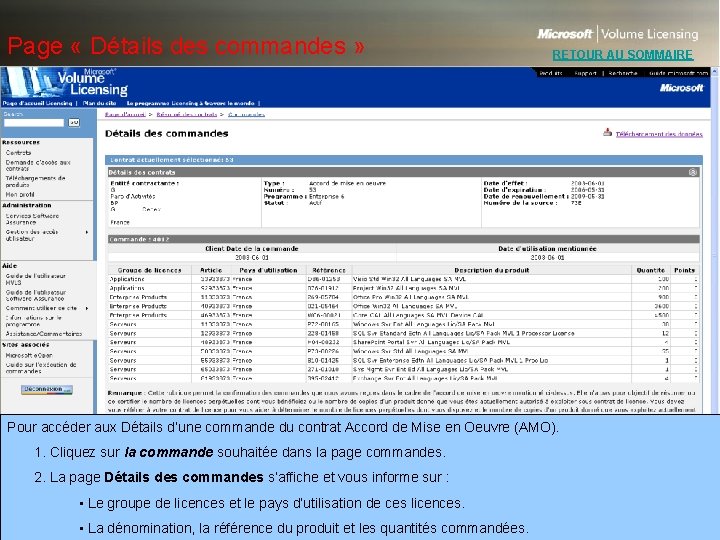720x540 pixels.
Task: Open Mon profil sidebar link
Action: pos(20,194)
